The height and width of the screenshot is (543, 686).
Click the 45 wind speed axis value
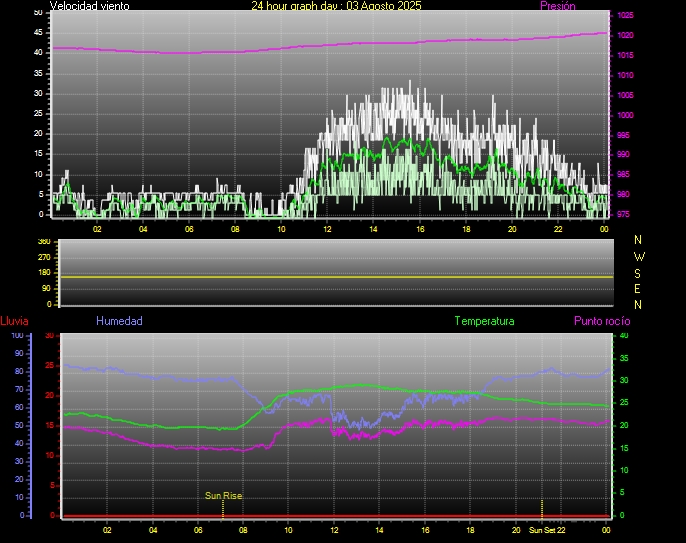(x=38, y=33)
